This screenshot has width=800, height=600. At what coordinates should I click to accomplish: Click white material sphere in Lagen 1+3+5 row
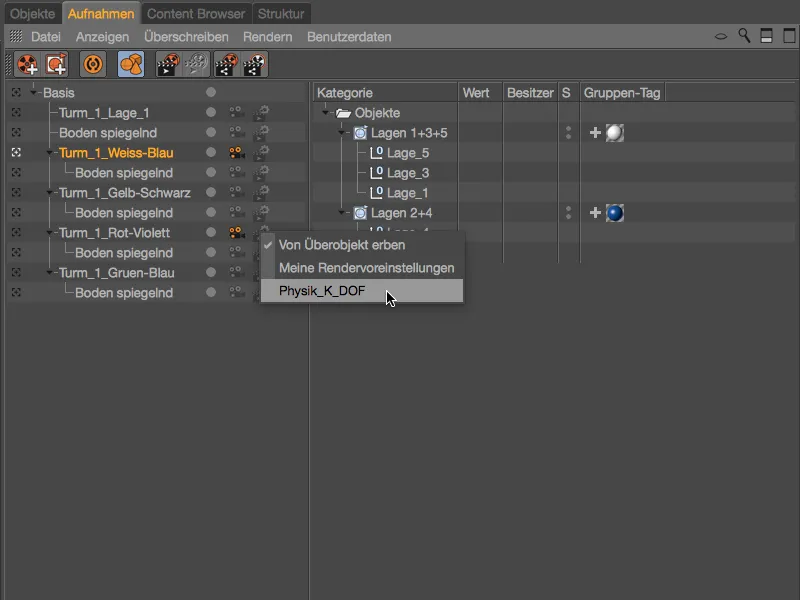(x=615, y=133)
